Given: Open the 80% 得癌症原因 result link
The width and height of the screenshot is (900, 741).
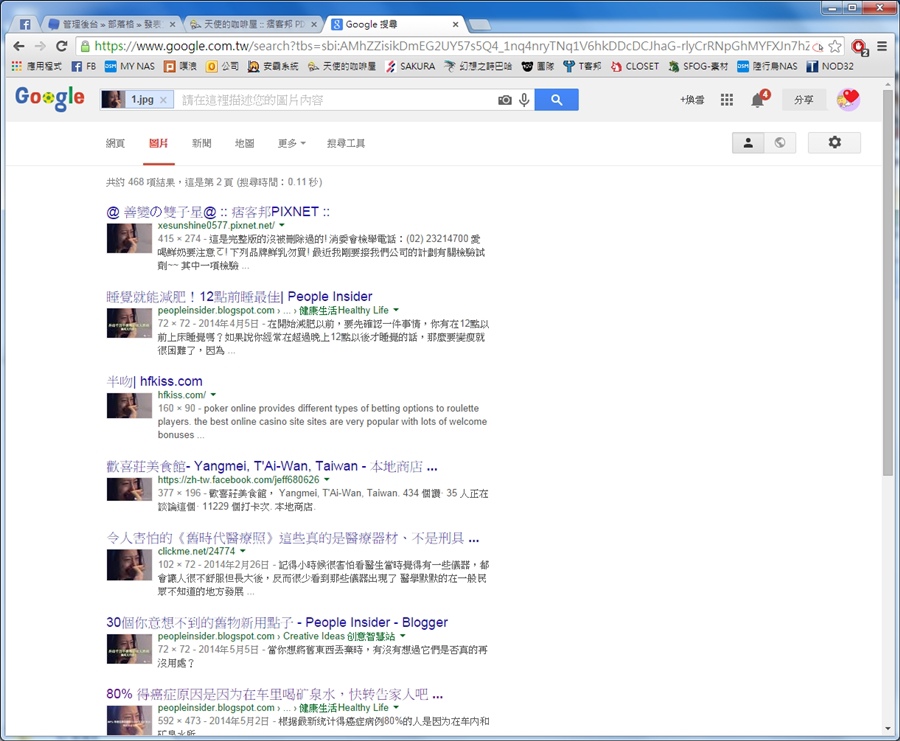Looking at the screenshot, I should click(x=275, y=695).
